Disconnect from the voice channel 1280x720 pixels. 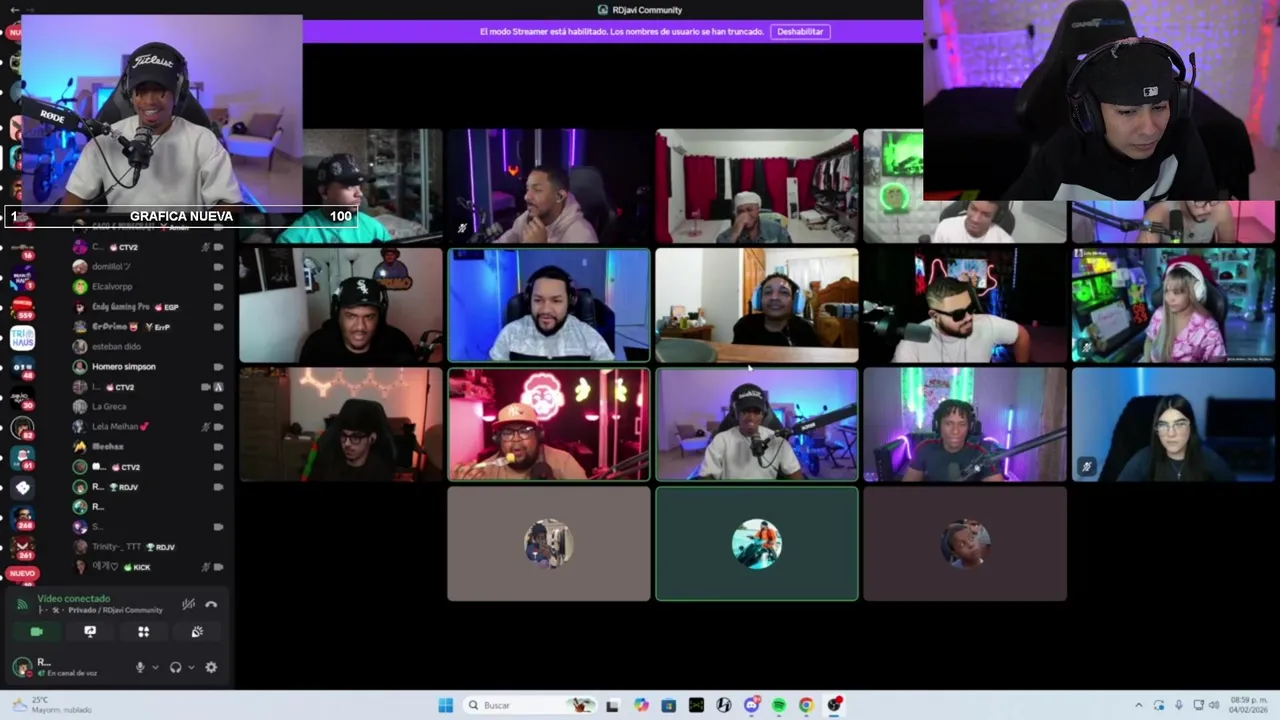[x=211, y=604]
